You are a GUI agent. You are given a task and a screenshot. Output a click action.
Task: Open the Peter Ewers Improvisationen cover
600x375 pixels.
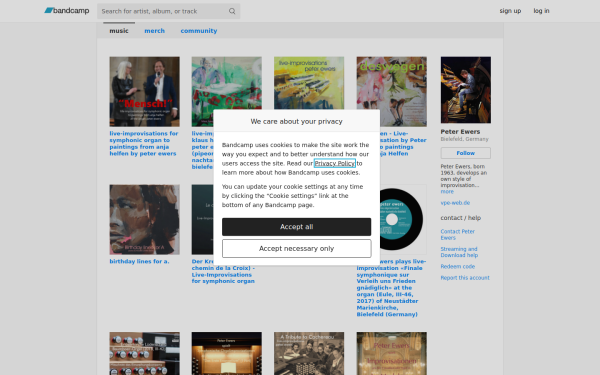click(x=391, y=354)
